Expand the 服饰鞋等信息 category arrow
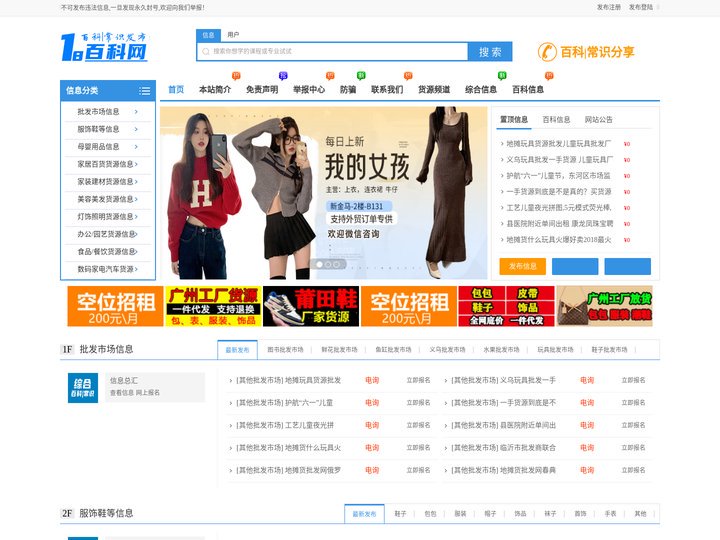The image size is (720, 540). (x=136, y=129)
